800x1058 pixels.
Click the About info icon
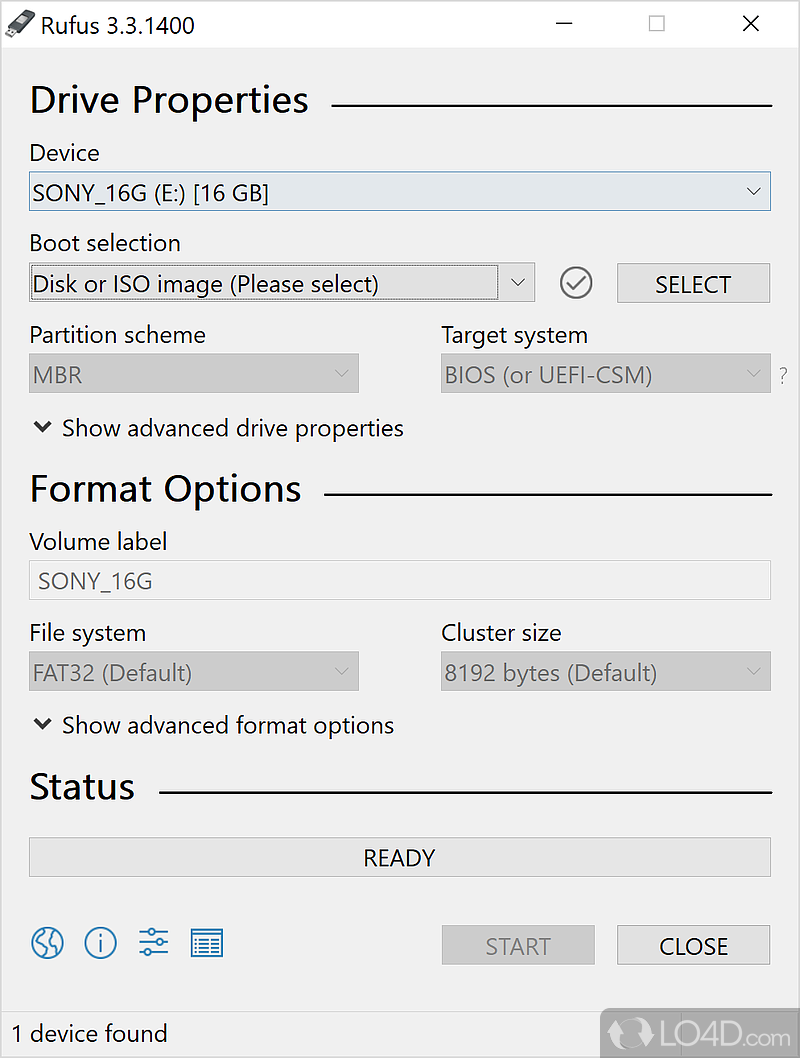pyautogui.click(x=100, y=942)
